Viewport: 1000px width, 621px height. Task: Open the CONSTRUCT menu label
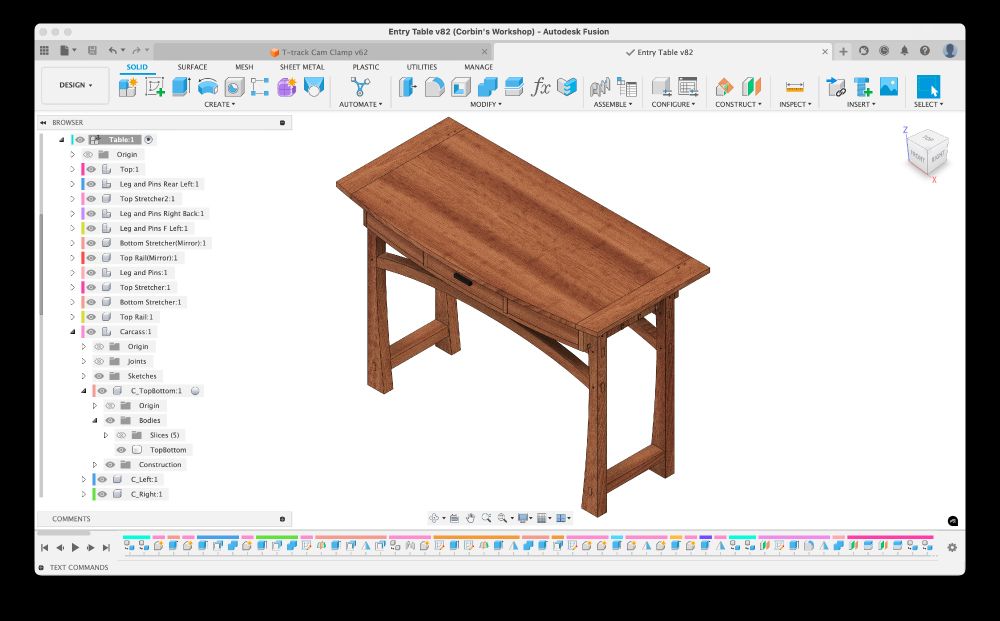[x=739, y=105]
